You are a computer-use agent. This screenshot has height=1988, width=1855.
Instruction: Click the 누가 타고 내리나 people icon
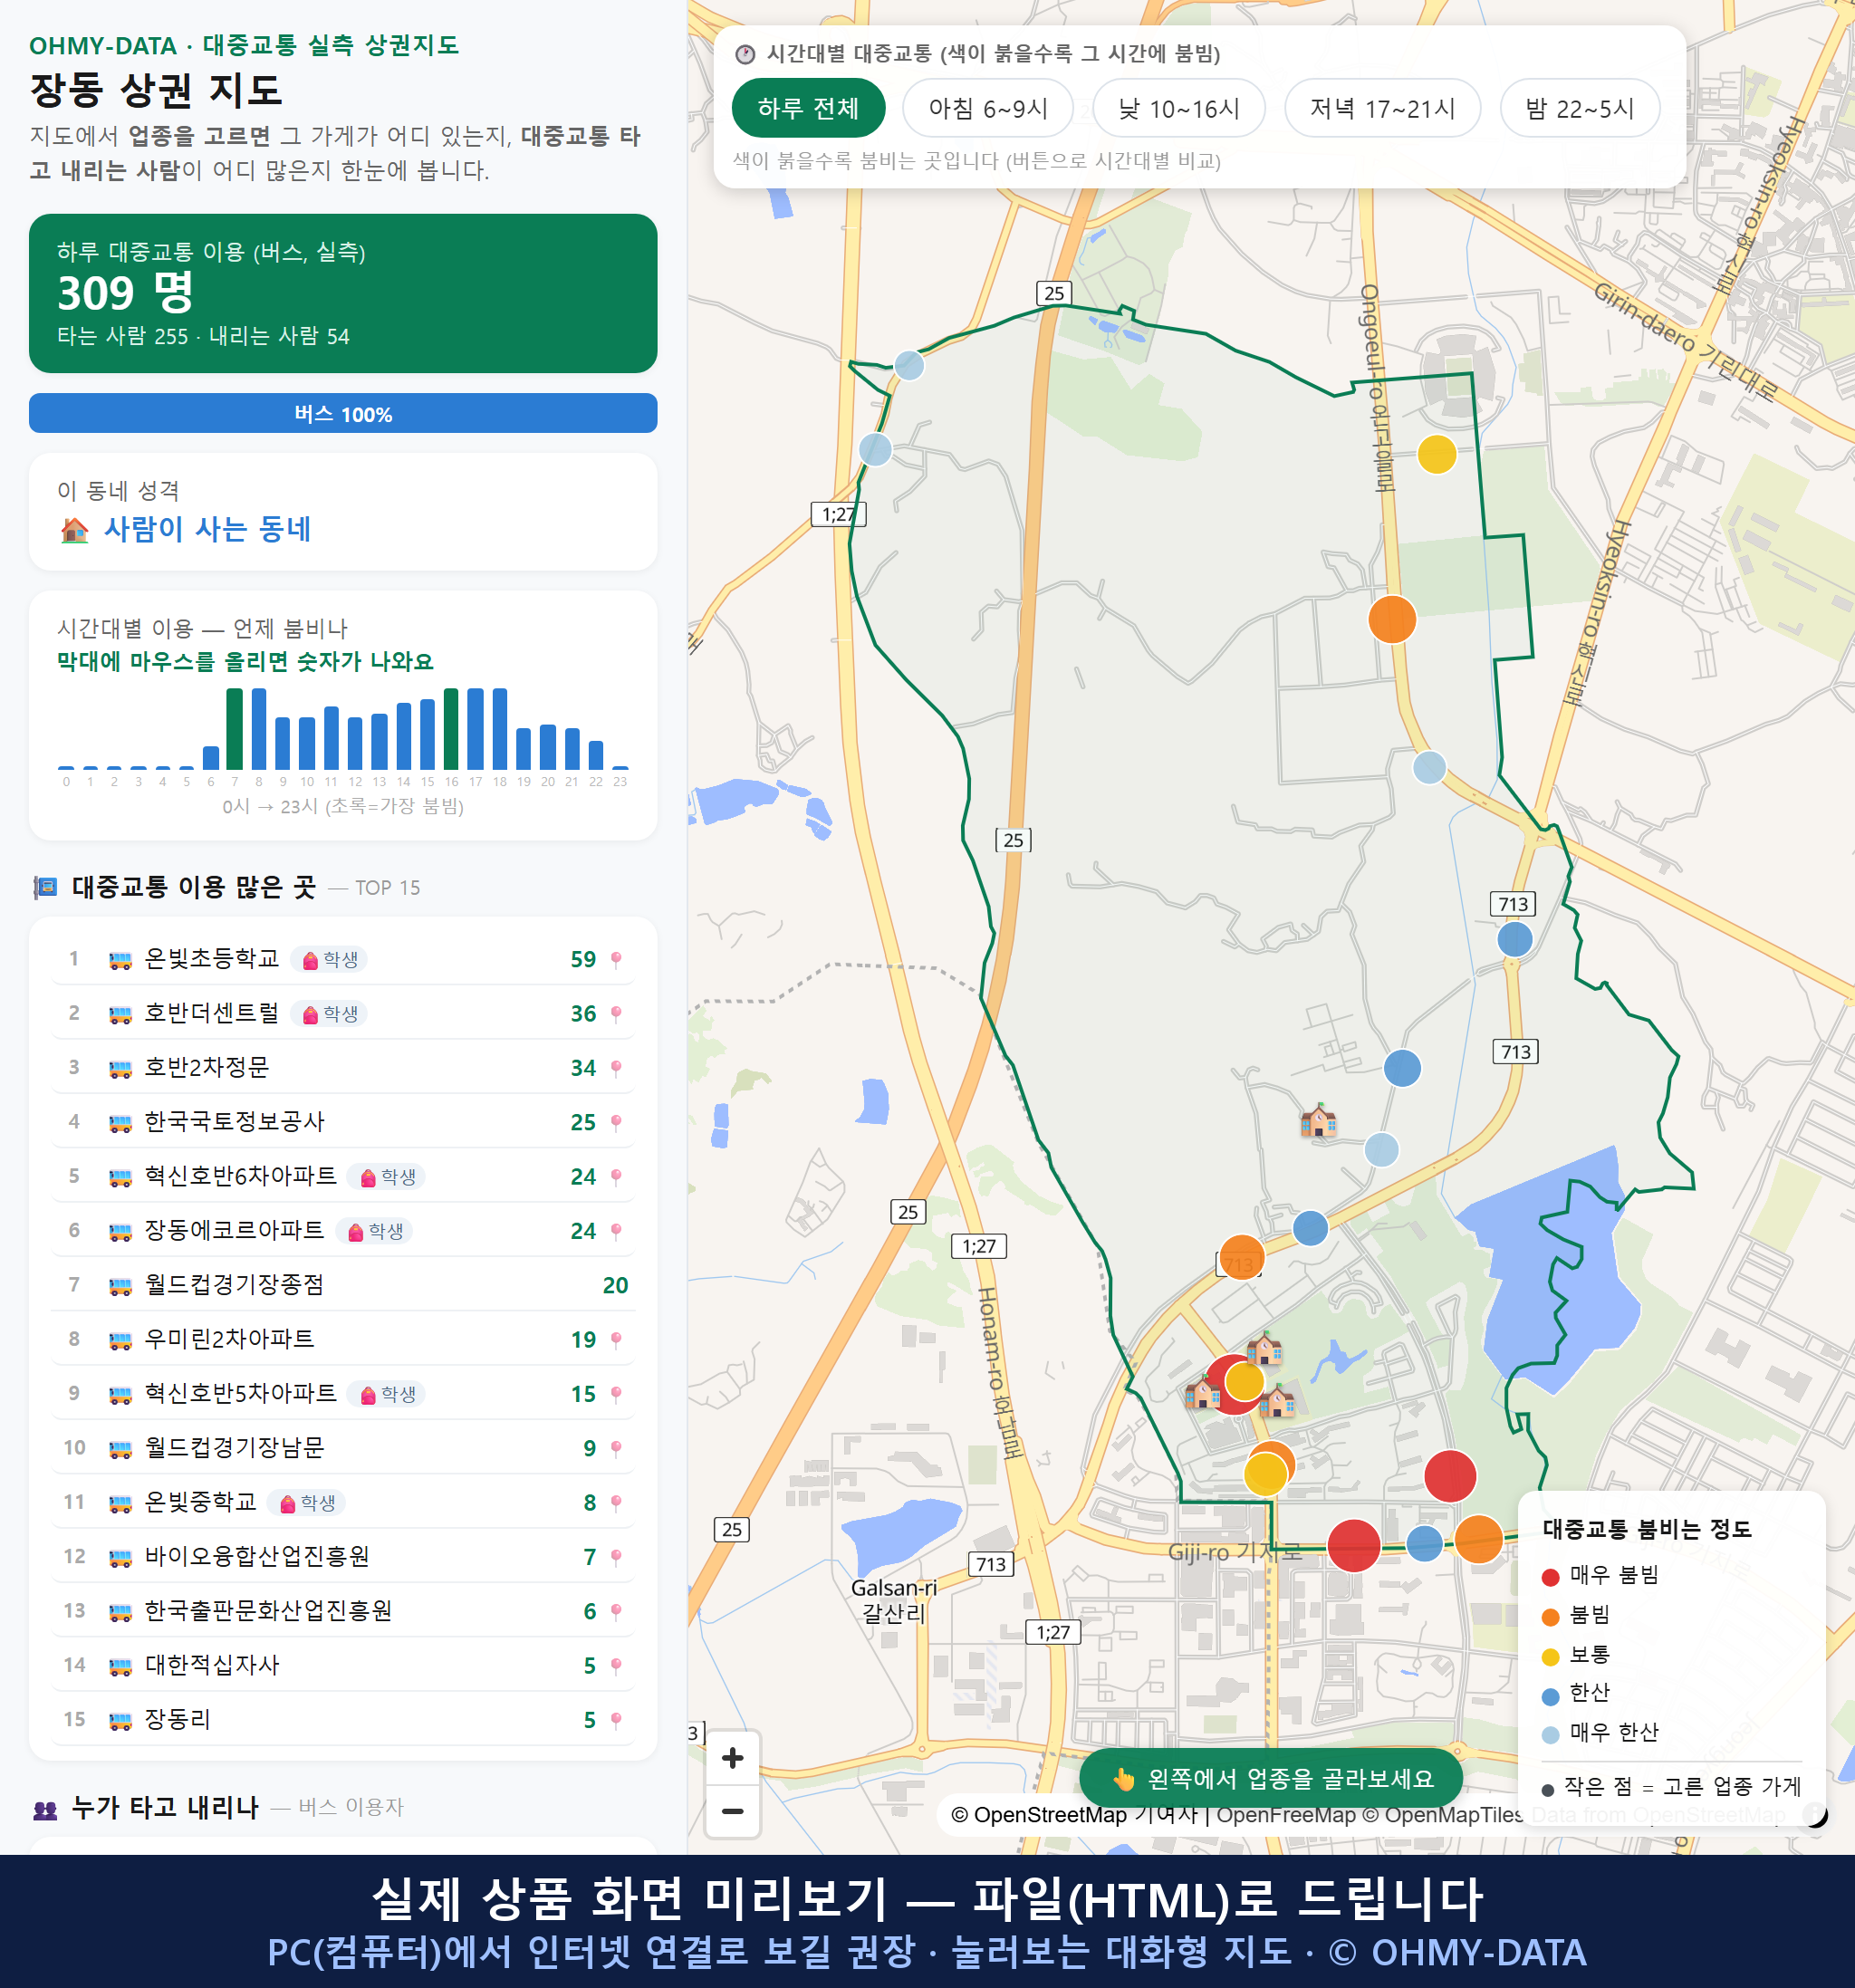[45, 1808]
